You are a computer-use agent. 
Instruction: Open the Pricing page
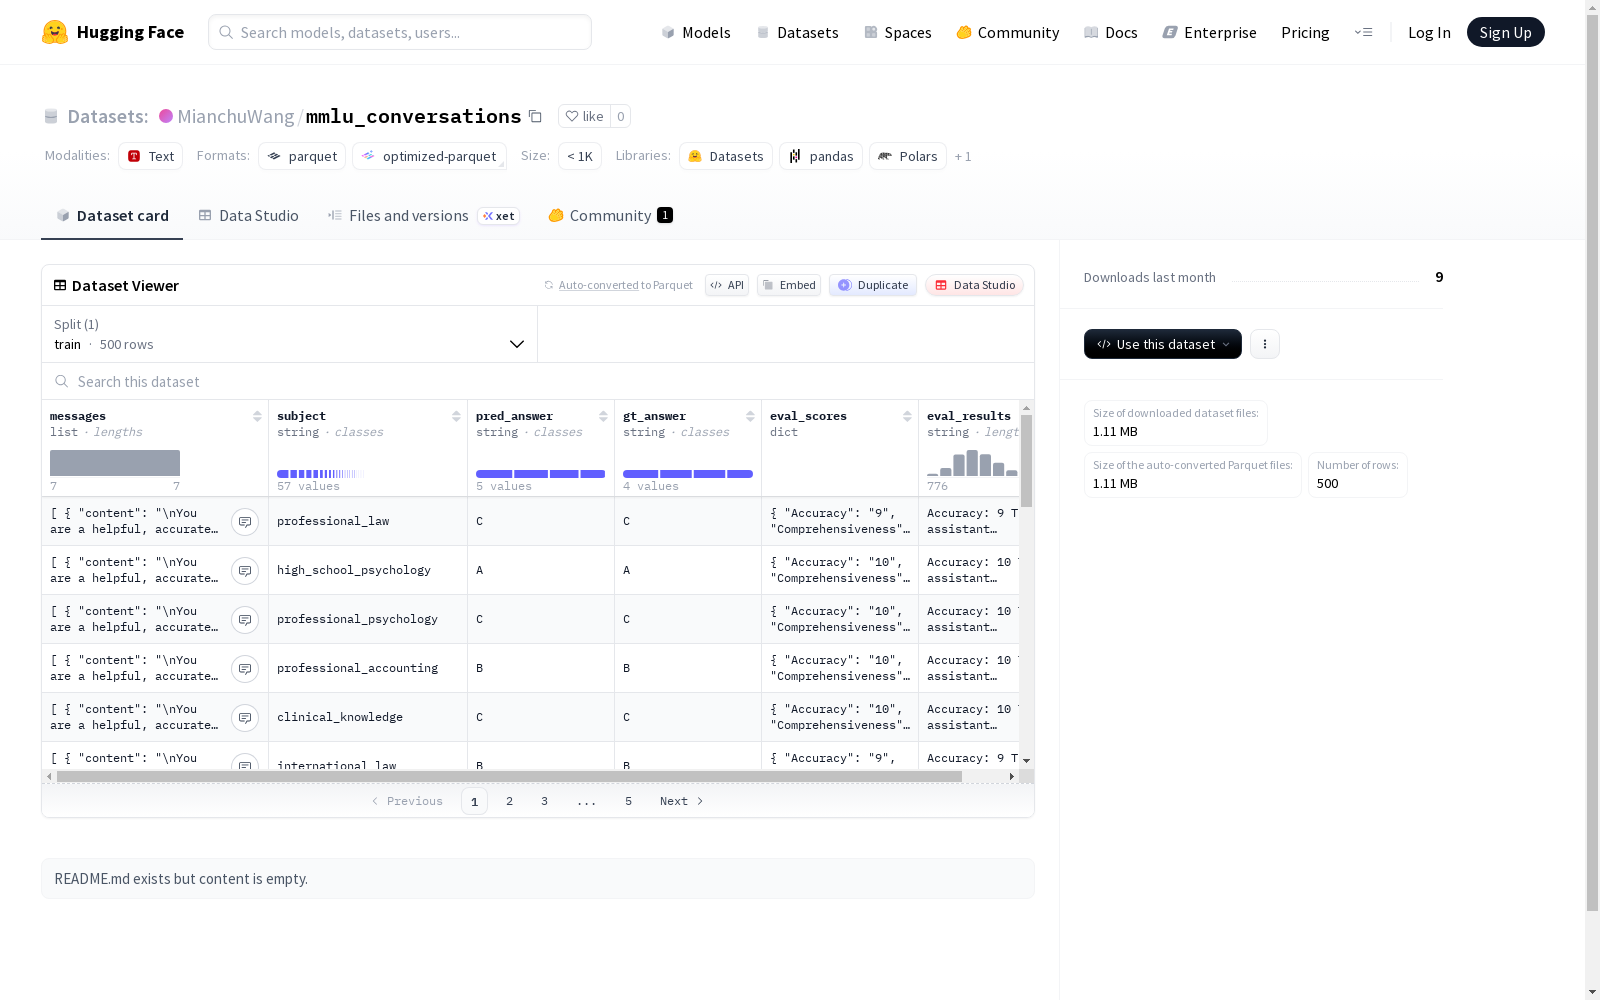[x=1305, y=32]
